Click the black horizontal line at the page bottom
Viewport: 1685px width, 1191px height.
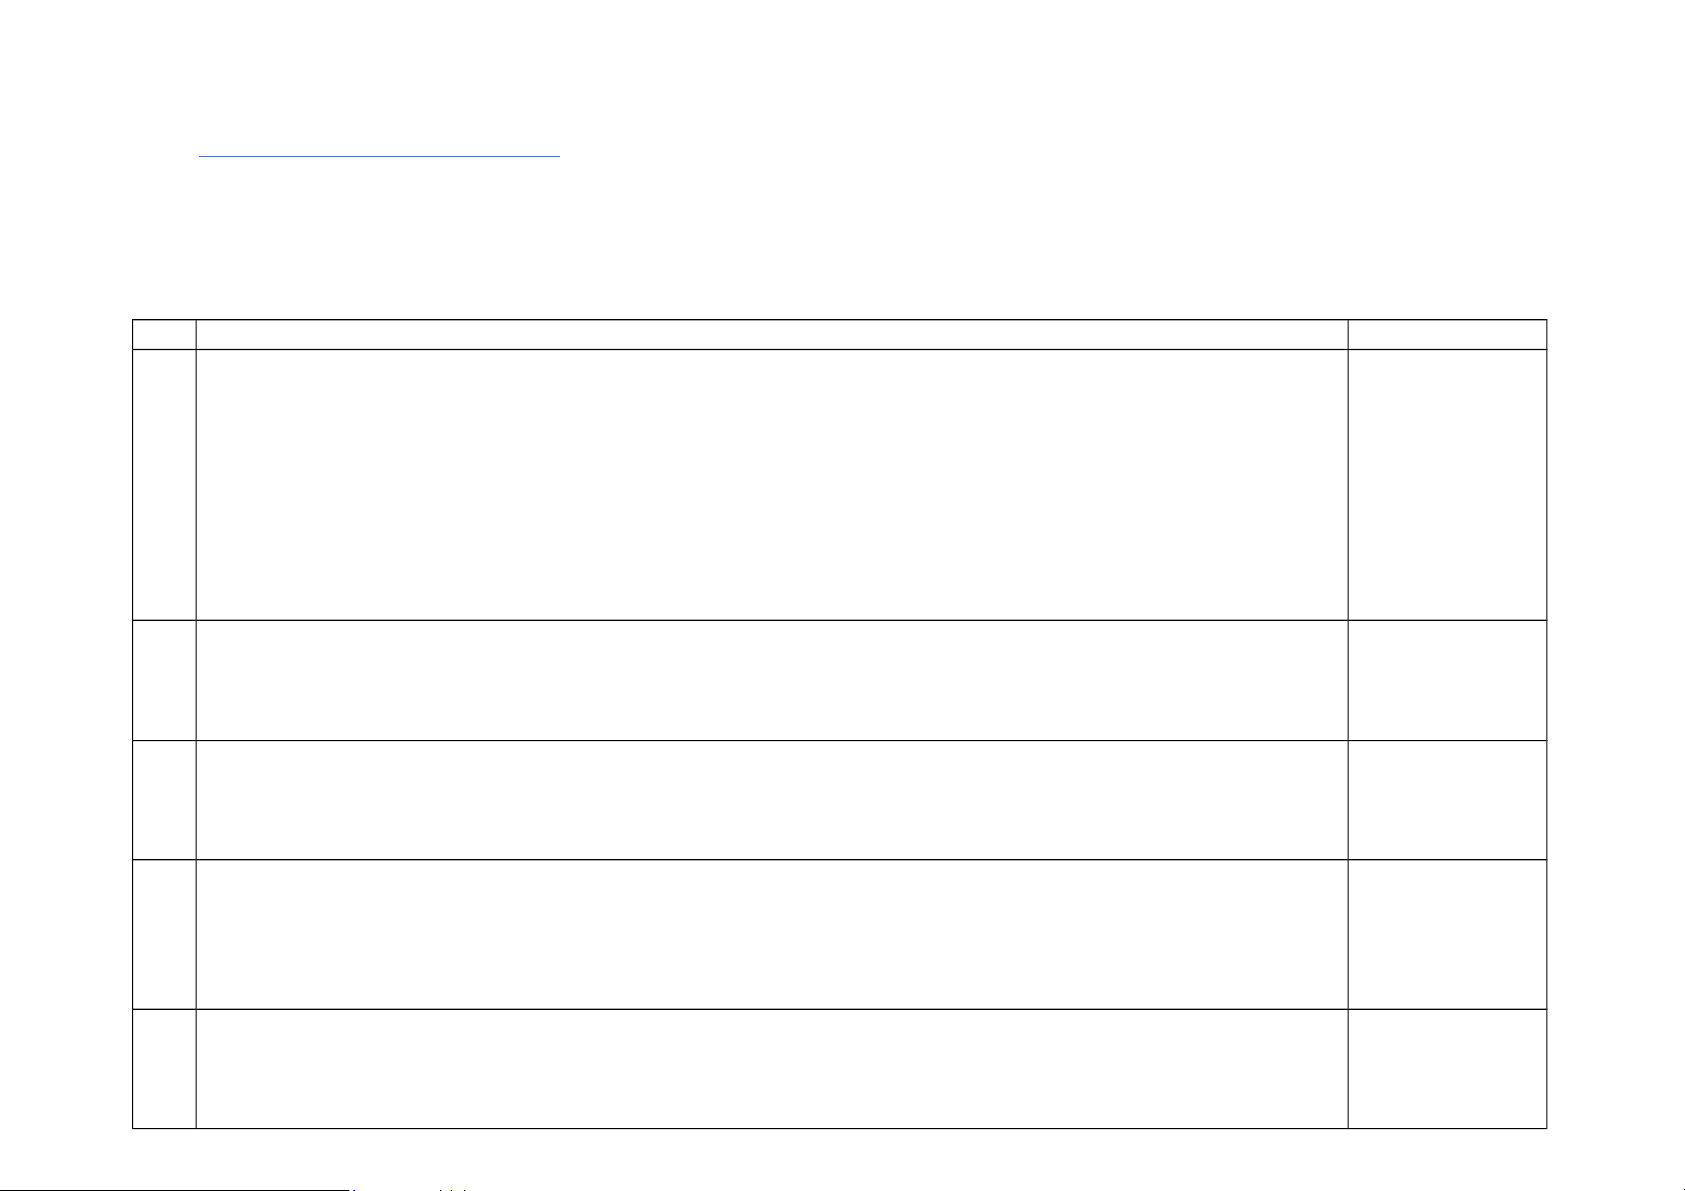pyautogui.click(x=175, y=1189)
